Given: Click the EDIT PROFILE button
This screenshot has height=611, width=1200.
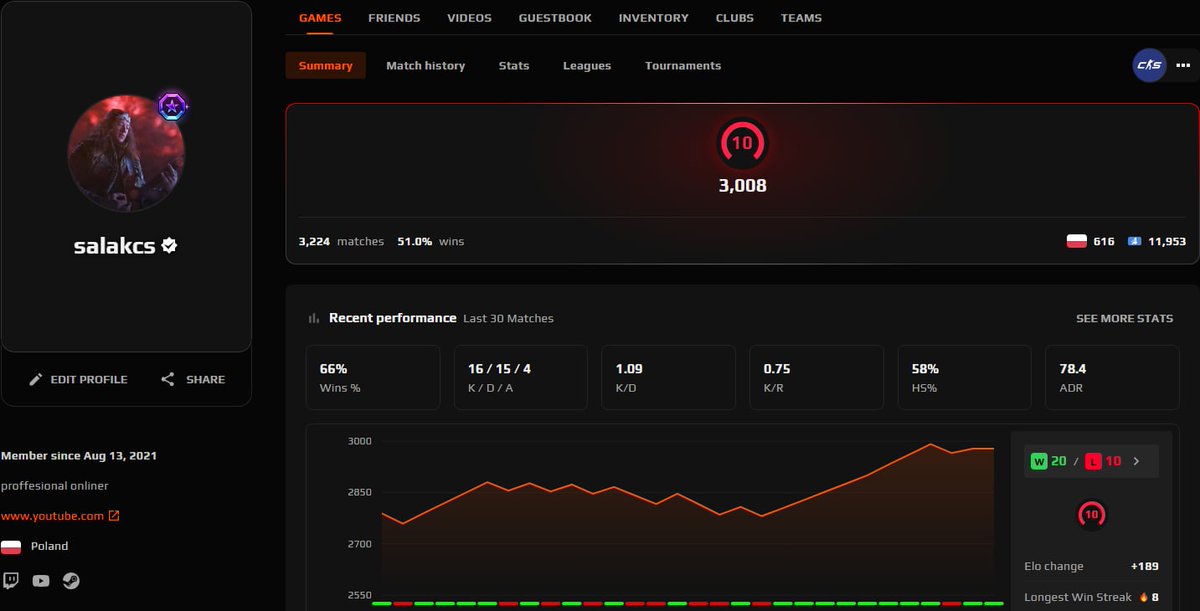Looking at the screenshot, I should pos(78,380).
